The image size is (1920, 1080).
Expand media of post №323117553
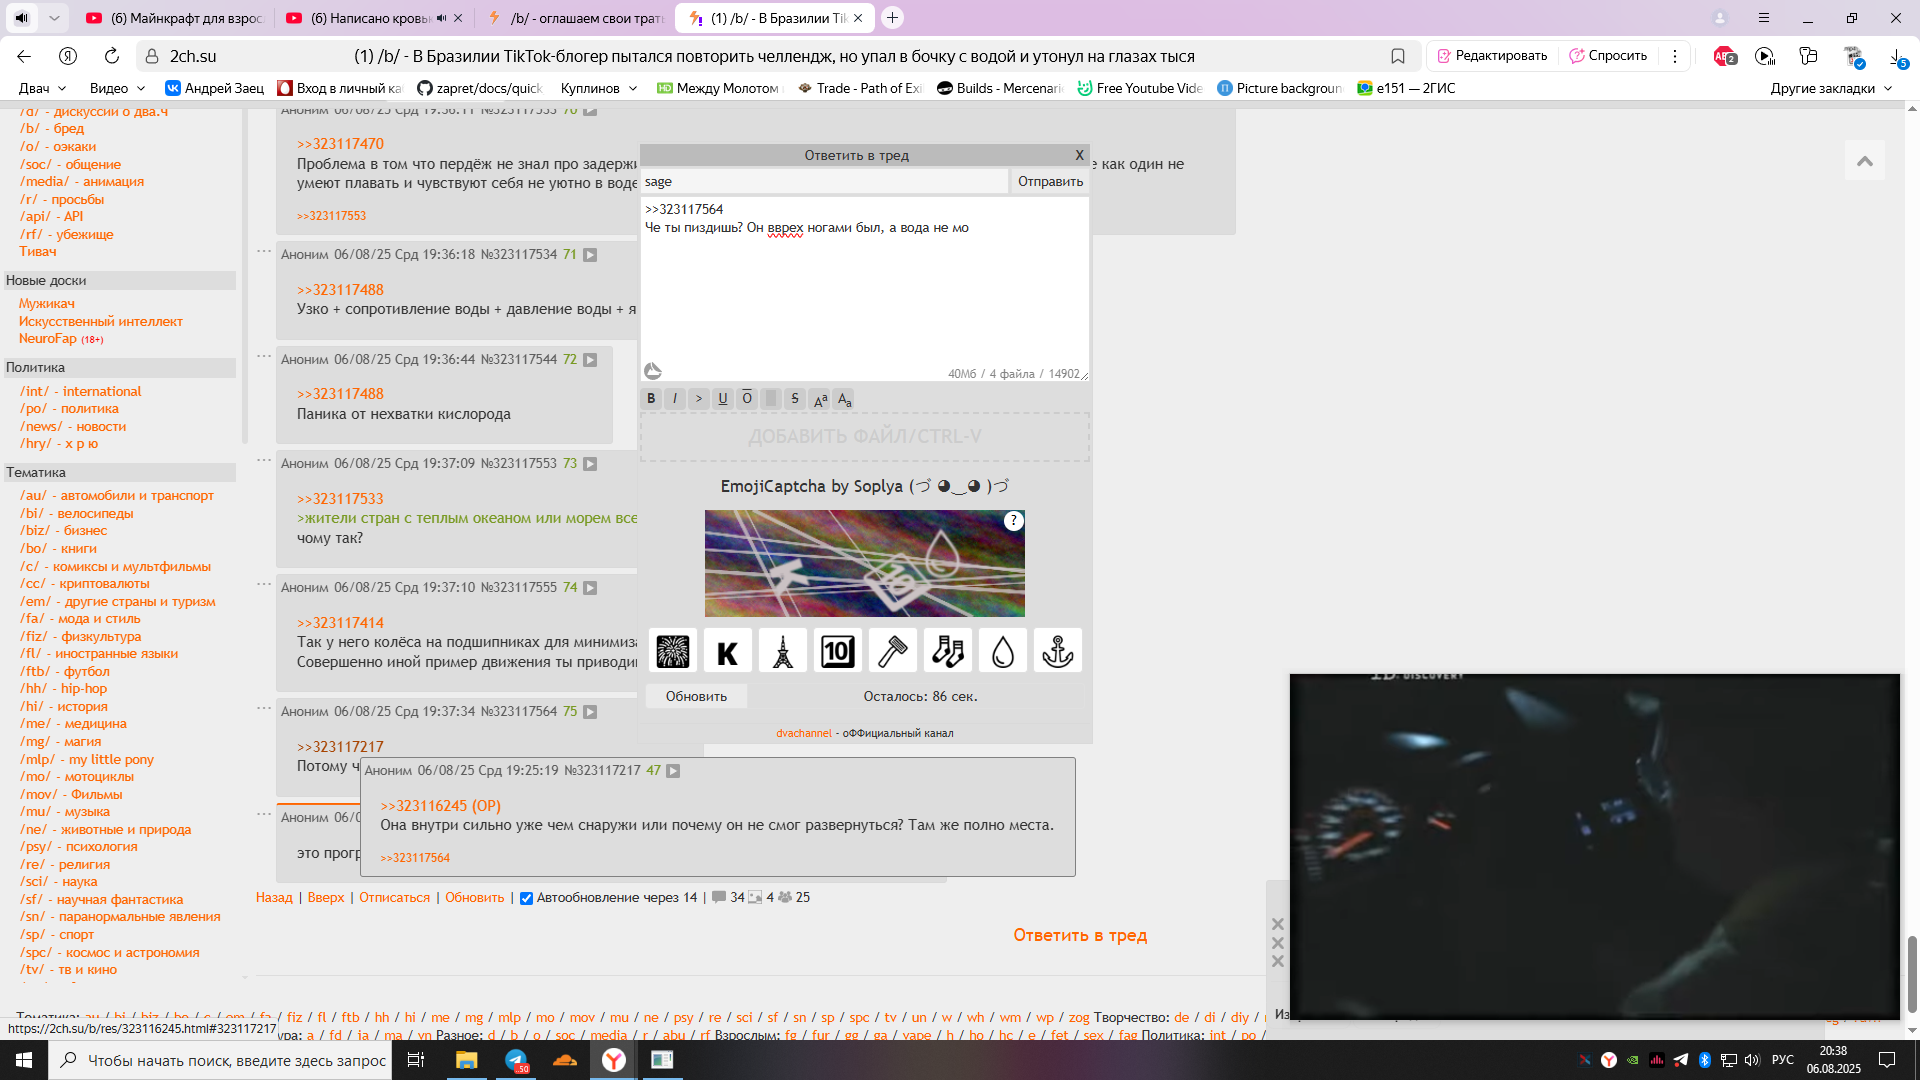(x=590, y=464)
